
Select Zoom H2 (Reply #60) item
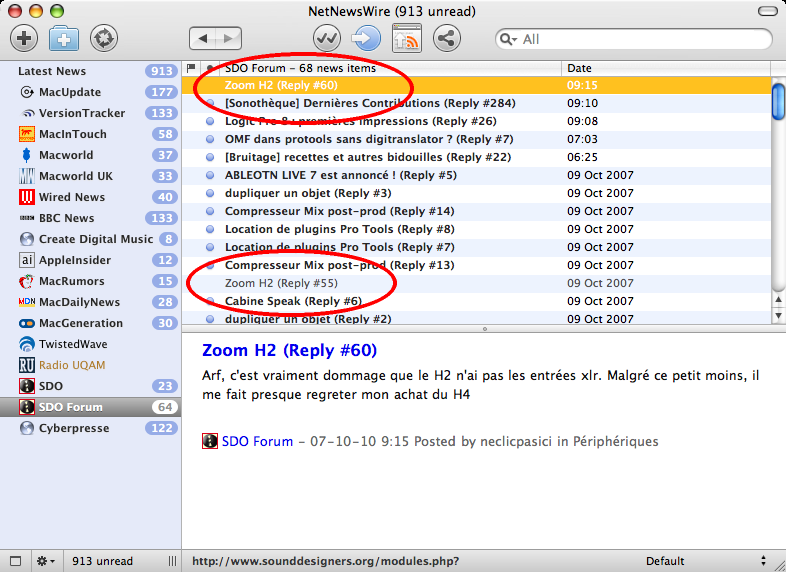point(476,85)
